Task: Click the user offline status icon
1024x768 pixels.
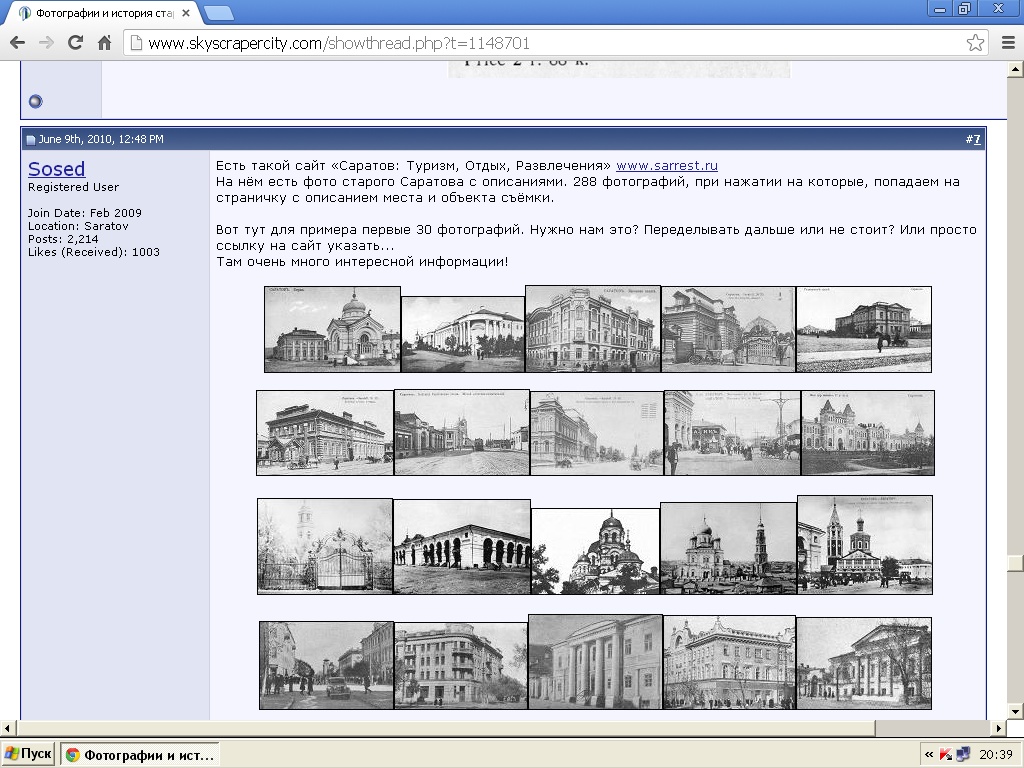Action: pos(36,101)
